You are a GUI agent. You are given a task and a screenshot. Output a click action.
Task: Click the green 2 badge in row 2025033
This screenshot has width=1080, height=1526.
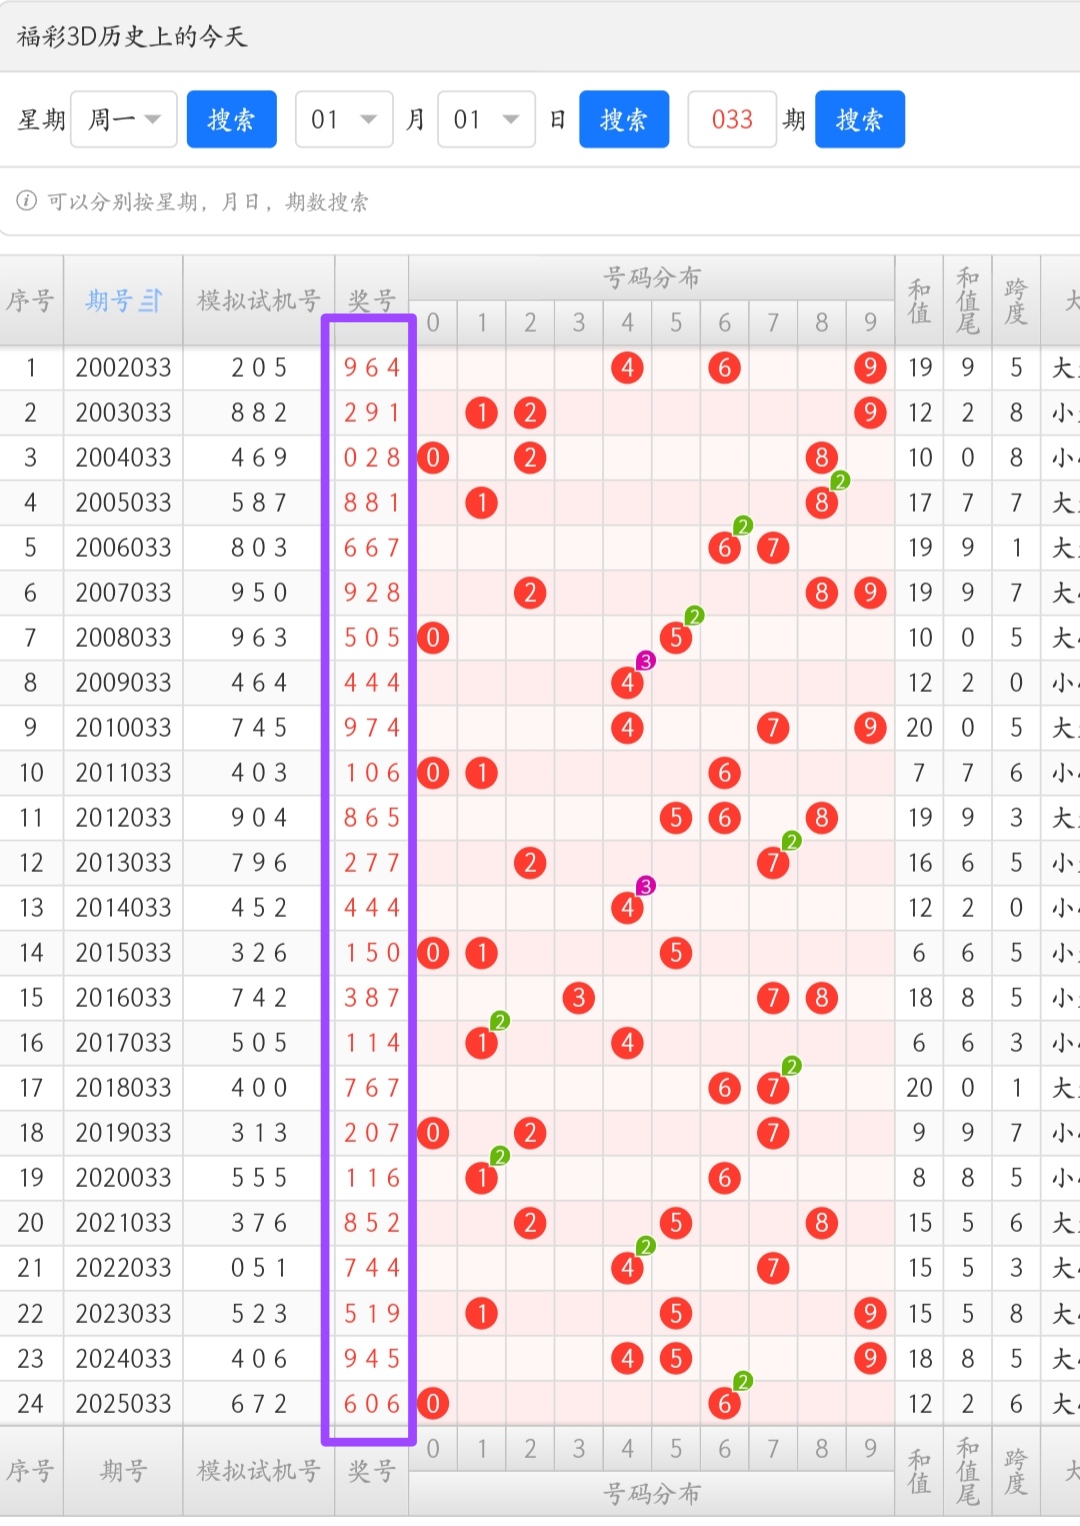click(x=742, y=1382)
